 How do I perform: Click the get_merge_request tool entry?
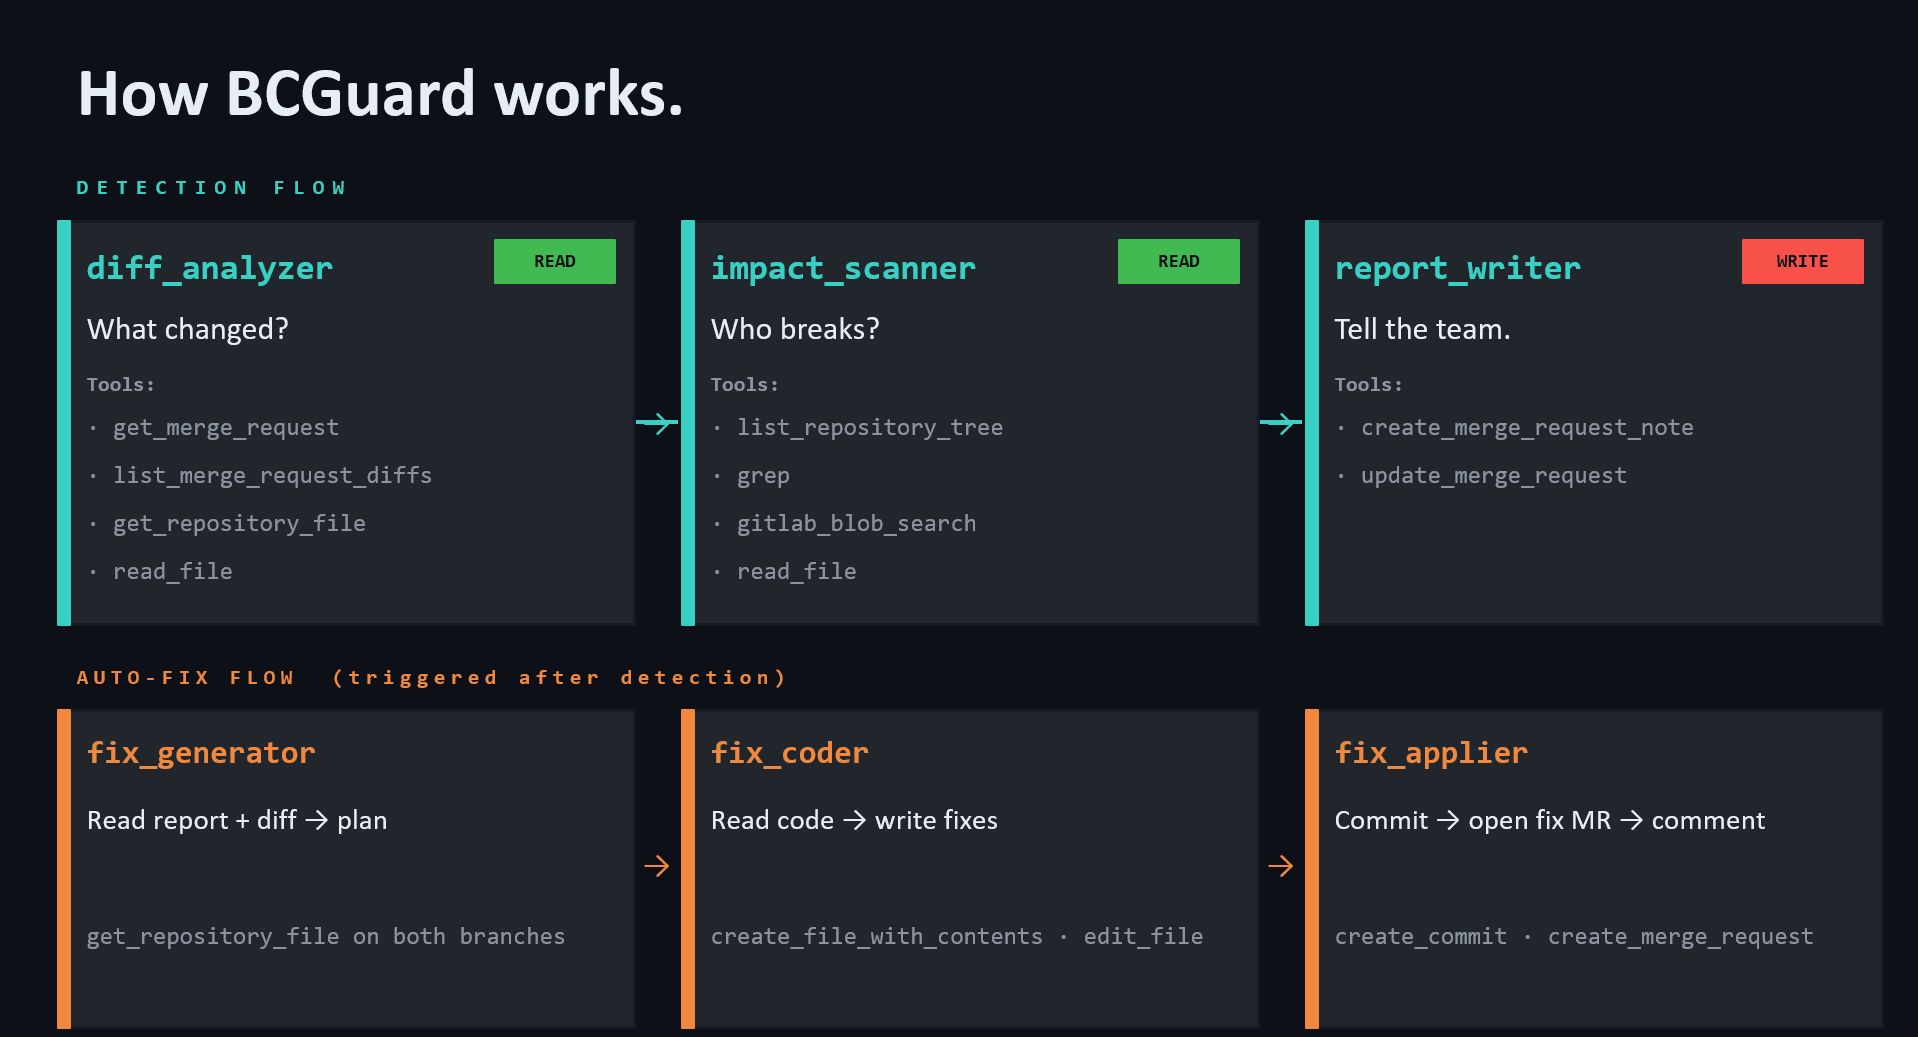tap(226, 428)
